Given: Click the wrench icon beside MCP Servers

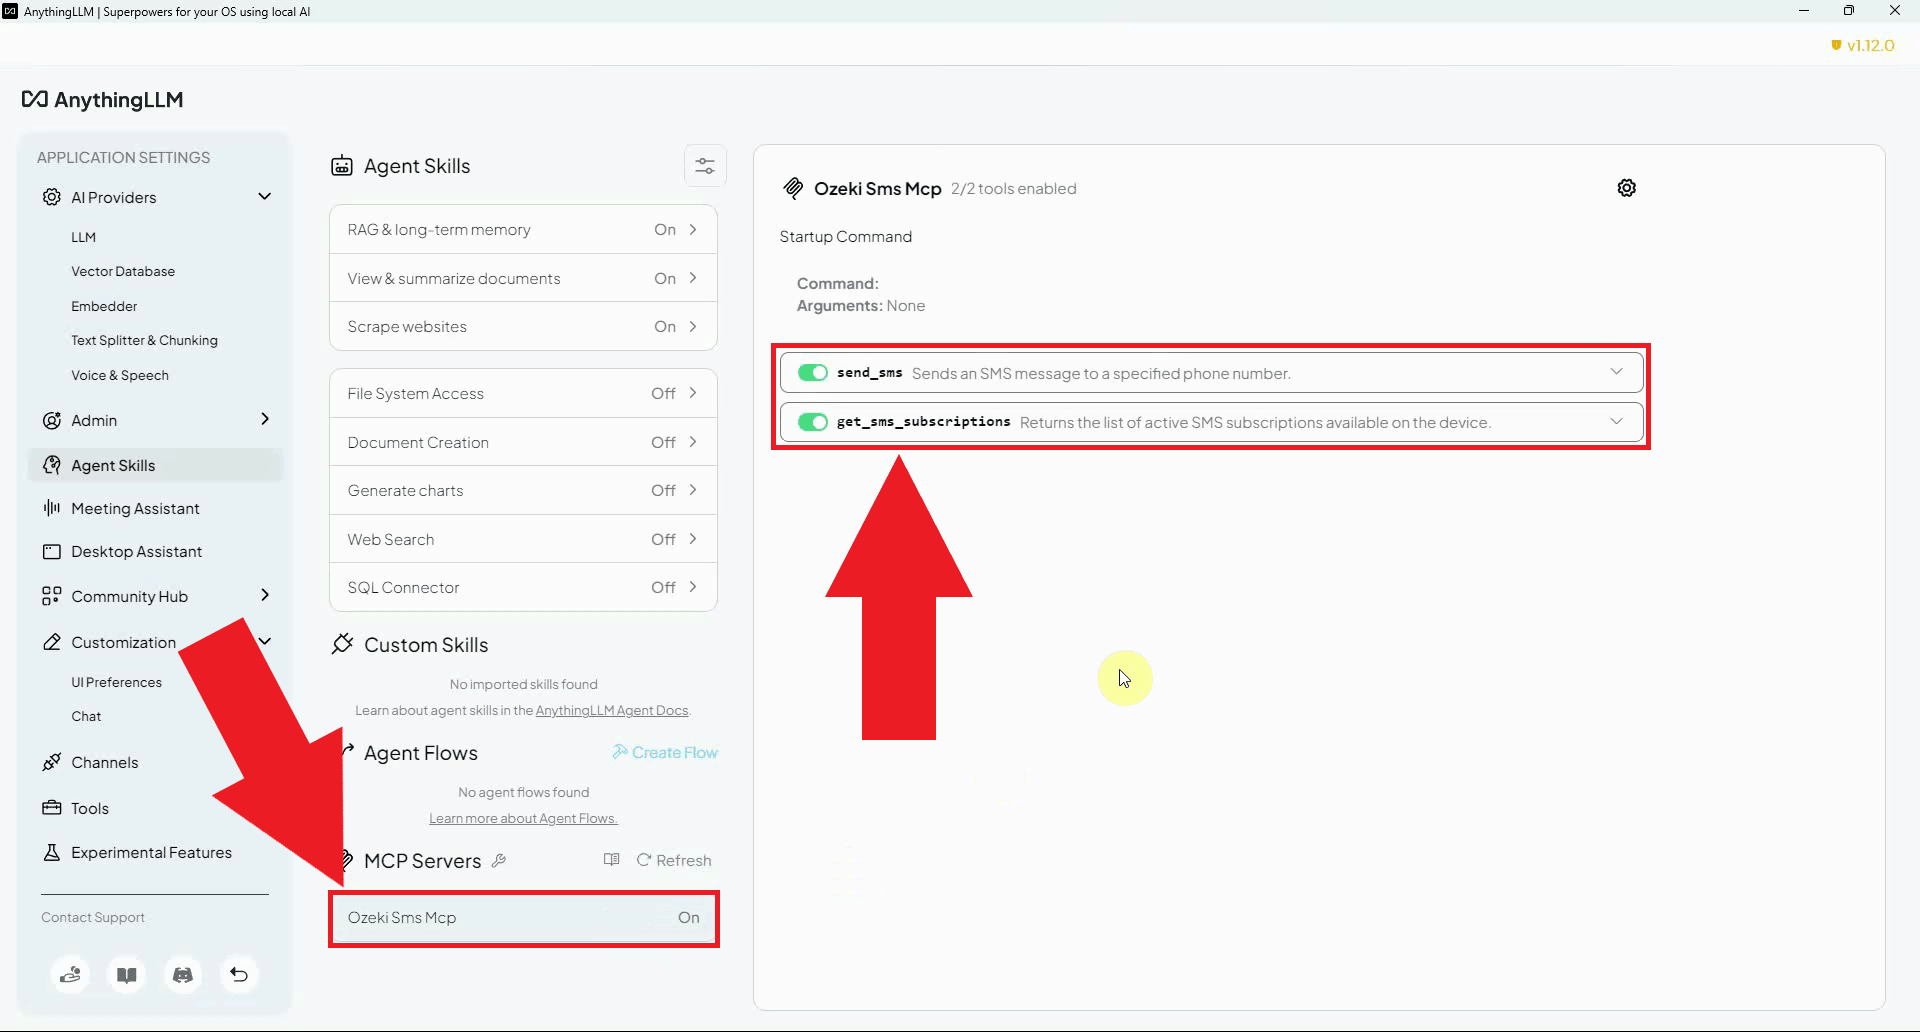Looking at the screenshot, I should (x=499, y=860).
